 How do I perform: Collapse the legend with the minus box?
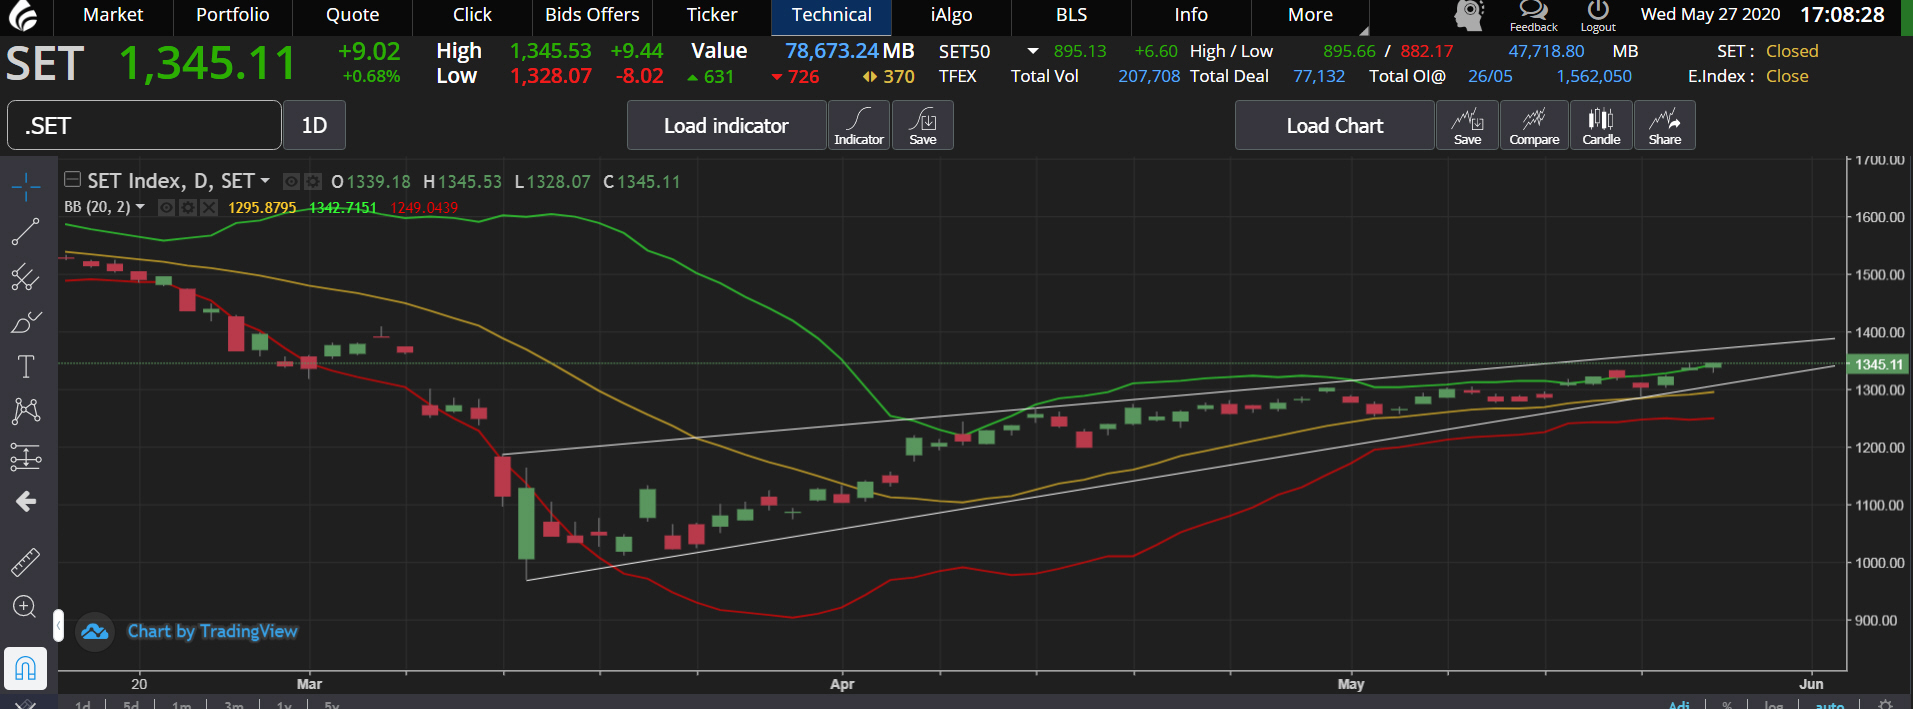72,180
